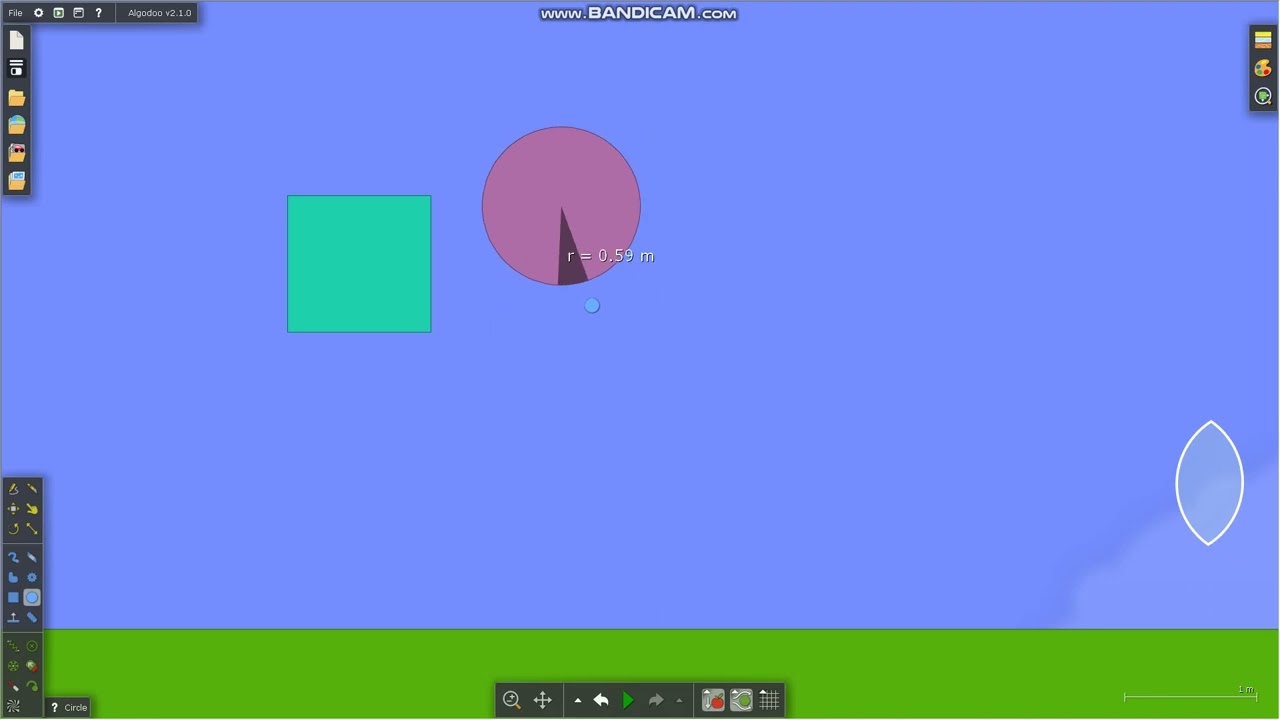The image size is (1280, 720).
Task: Click the Pan tool four-arrow icon
Action: click(x=543, y=700)
